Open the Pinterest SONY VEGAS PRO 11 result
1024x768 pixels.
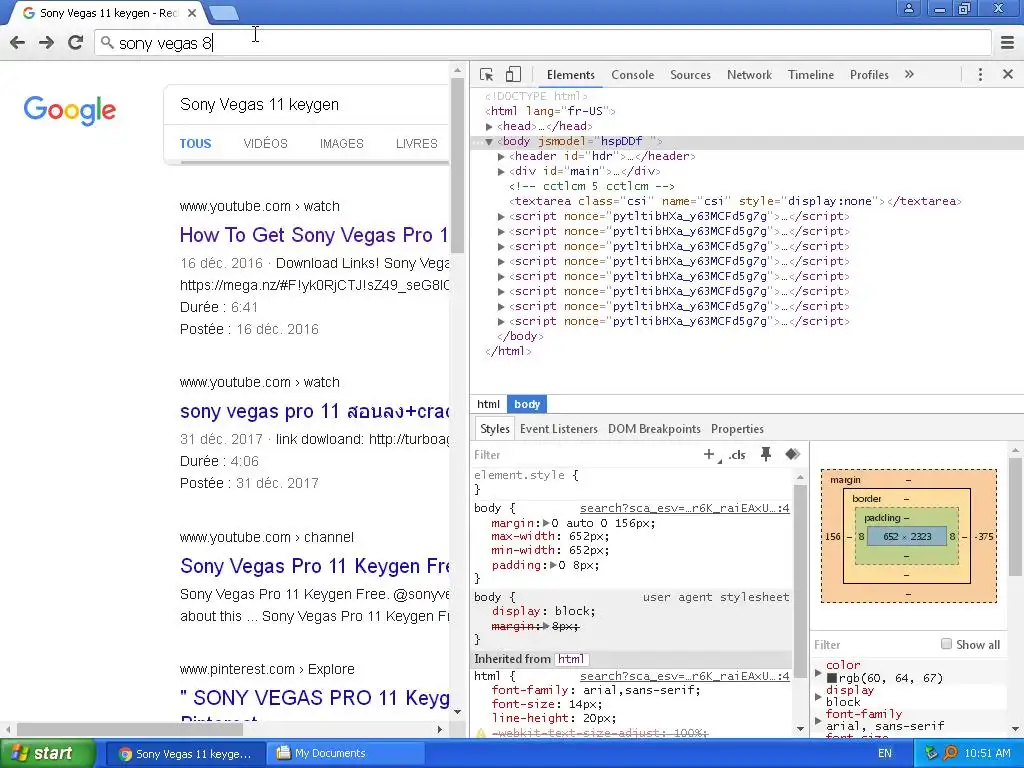[x=315, y=698]
